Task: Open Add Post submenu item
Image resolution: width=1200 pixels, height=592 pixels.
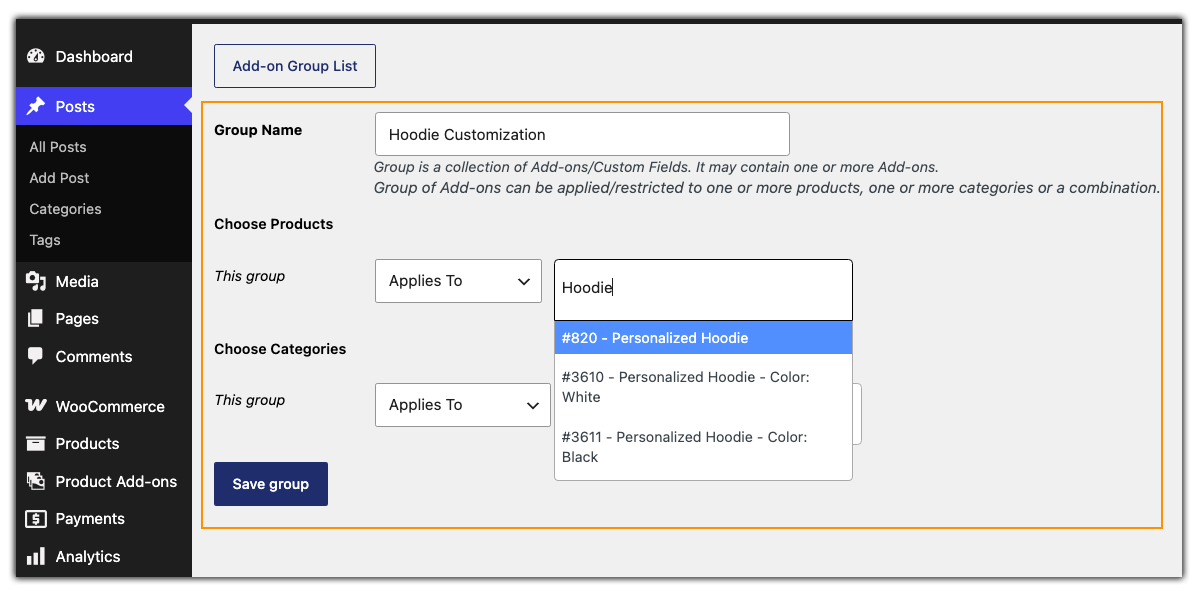Action: [60, 178]
